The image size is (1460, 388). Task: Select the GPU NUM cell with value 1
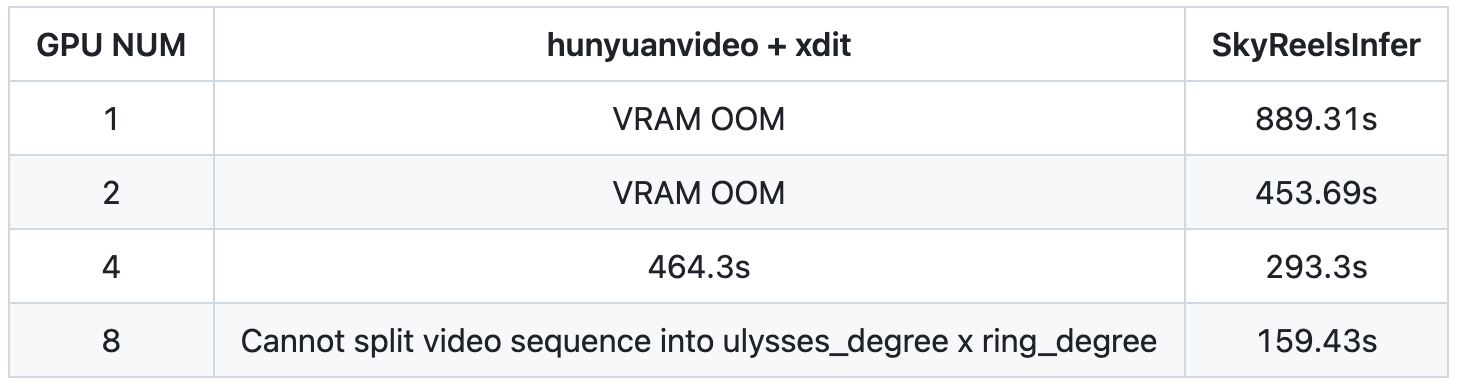point(111,119)
